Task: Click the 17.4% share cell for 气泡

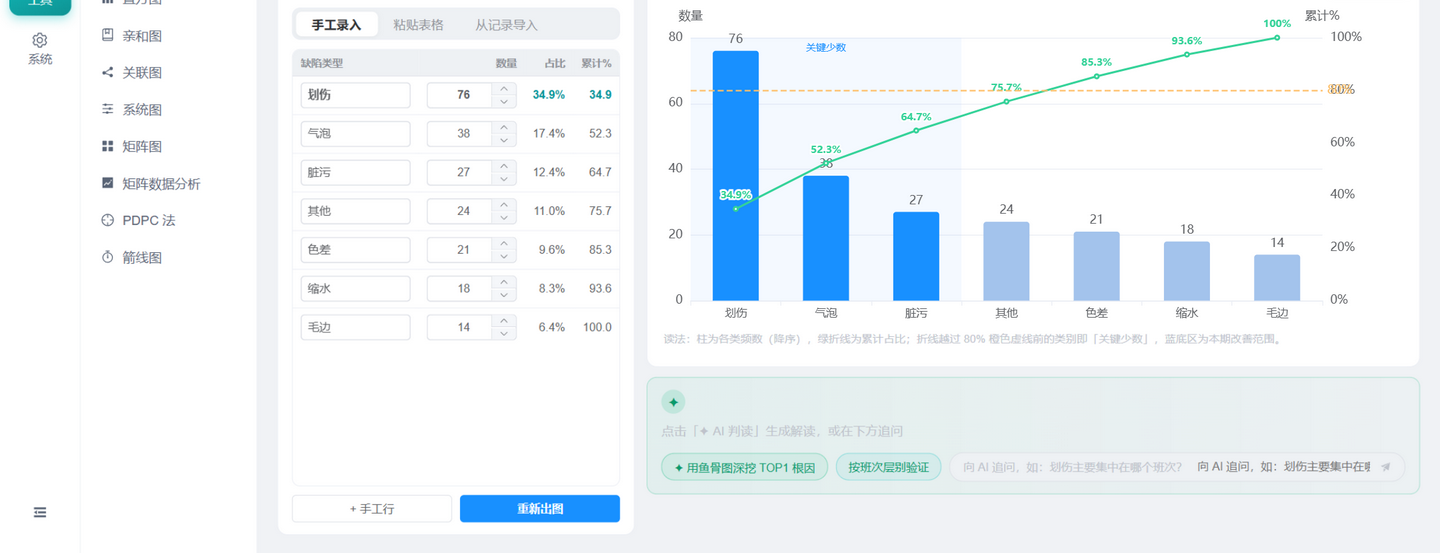Action: click(x=549, y=134)
